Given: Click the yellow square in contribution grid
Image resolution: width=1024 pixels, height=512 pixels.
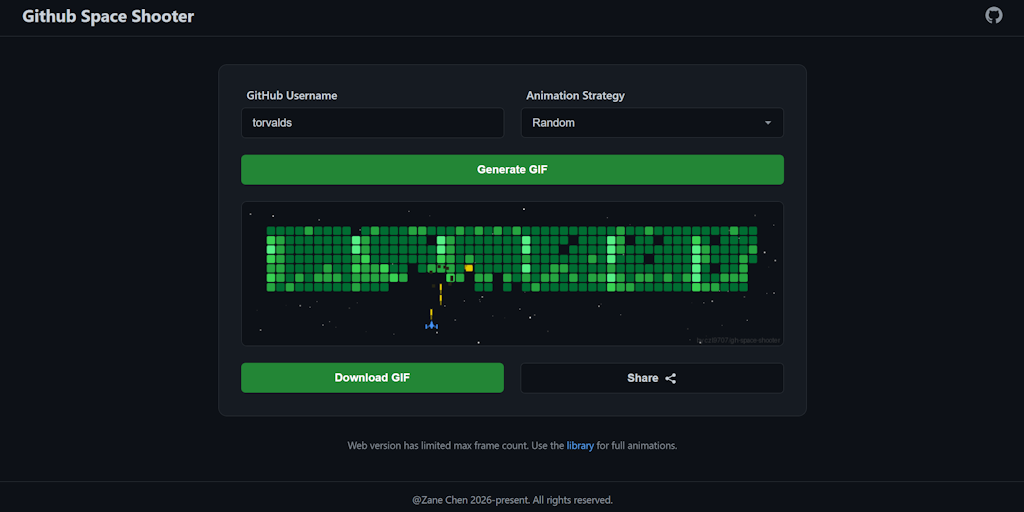Looking at the screenshot, I should (x=469, y=268).
